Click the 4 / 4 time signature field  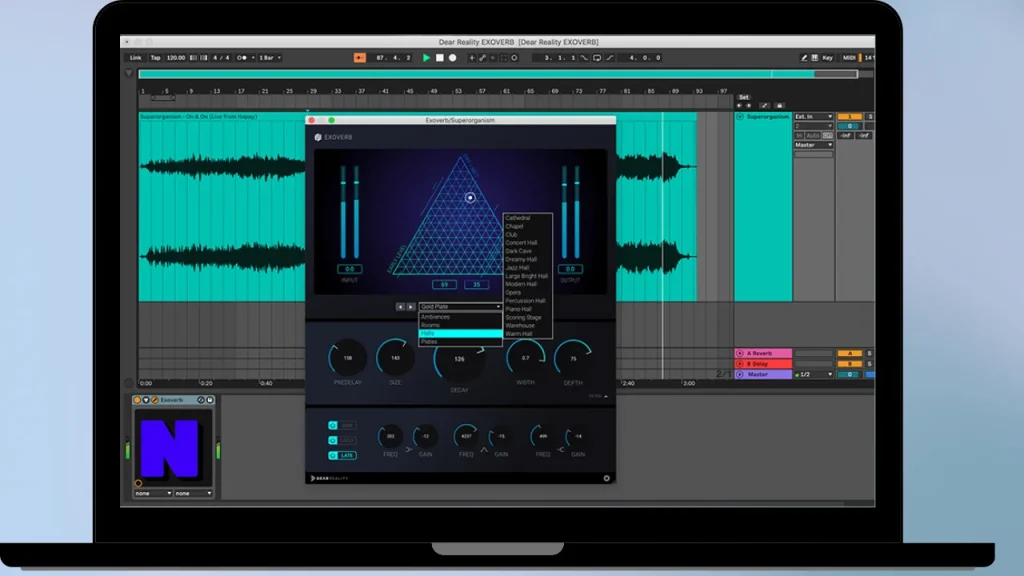[x=221, y=57]
